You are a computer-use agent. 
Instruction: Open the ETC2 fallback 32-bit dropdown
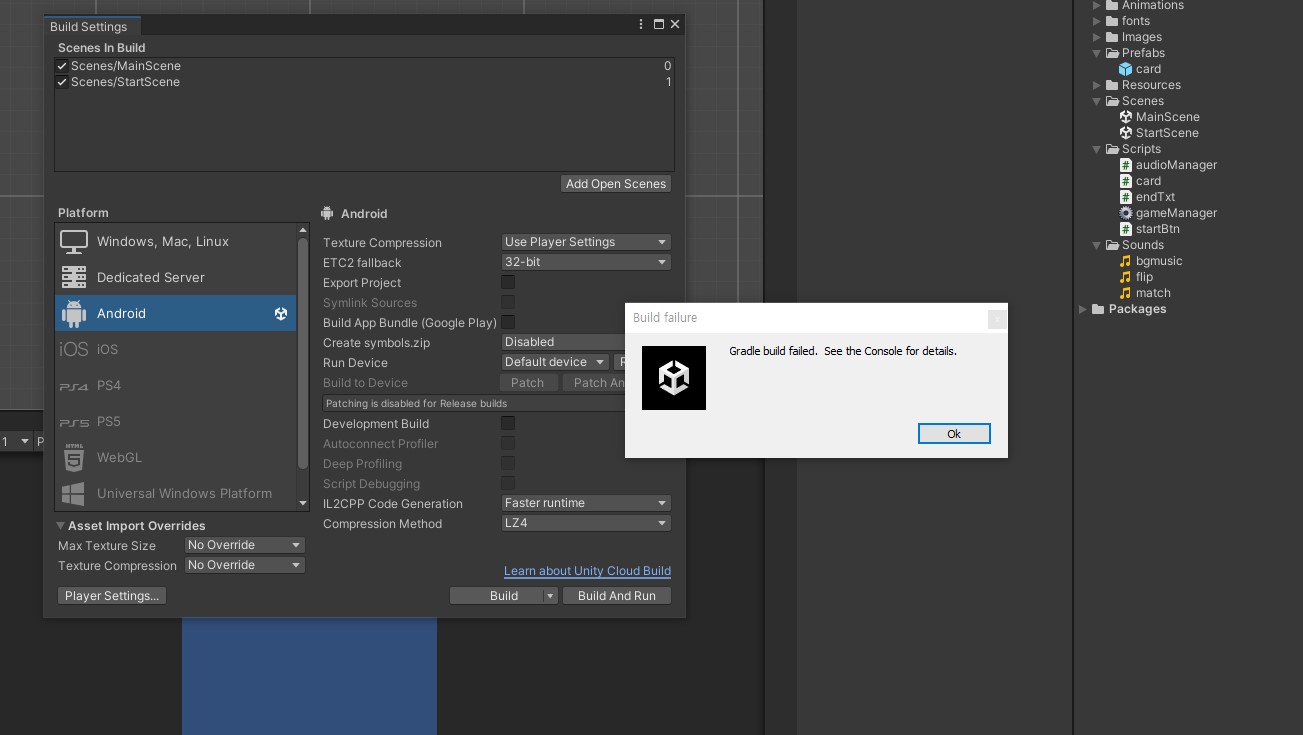(585, 262)
